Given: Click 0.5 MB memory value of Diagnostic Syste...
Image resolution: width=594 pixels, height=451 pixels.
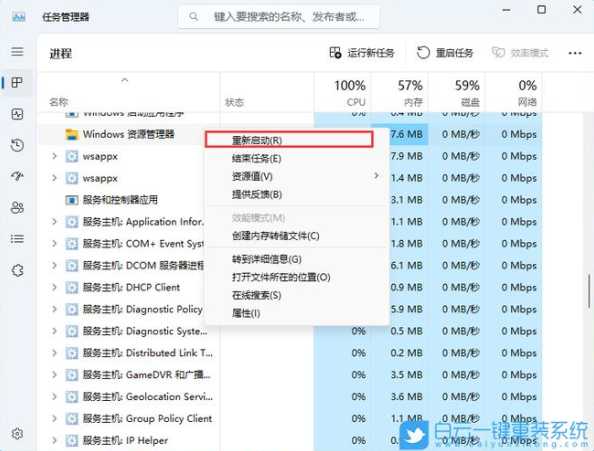Looking at the screenshot, I should click(x=406, y=331).
